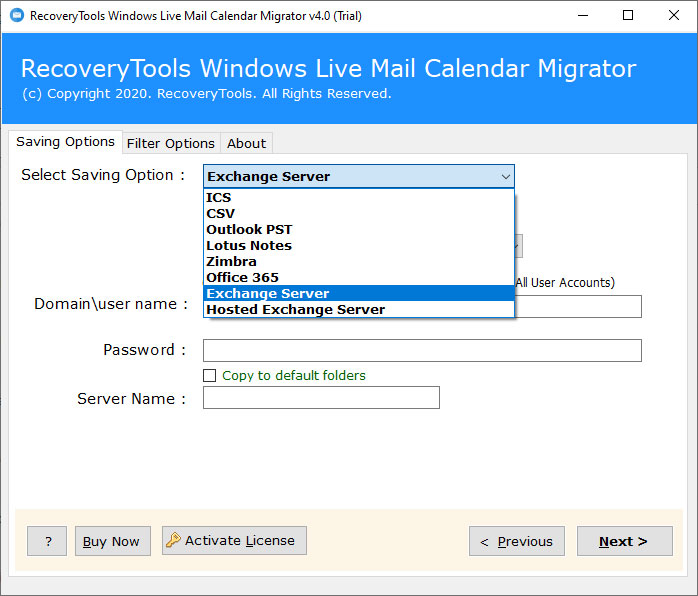Click the RecoveryTools app icon in title bar
Image resolution: width=698 pixels, height=596 pixels.
coord(17,16)
